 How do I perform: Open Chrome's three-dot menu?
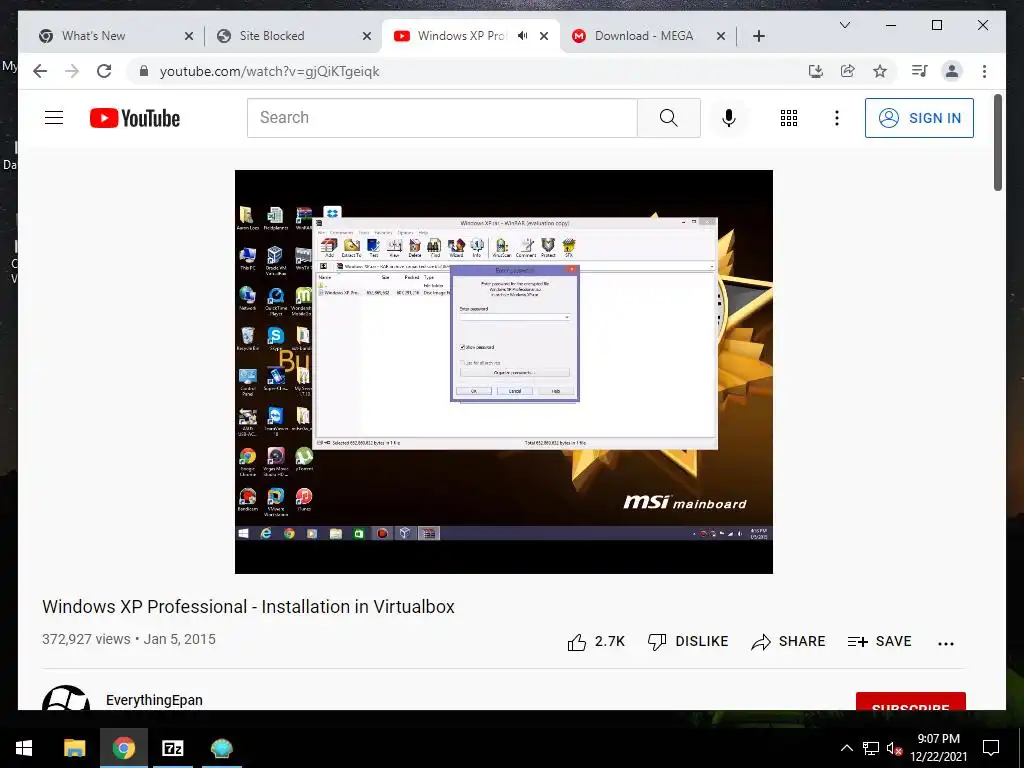click(x=984, y=71)
